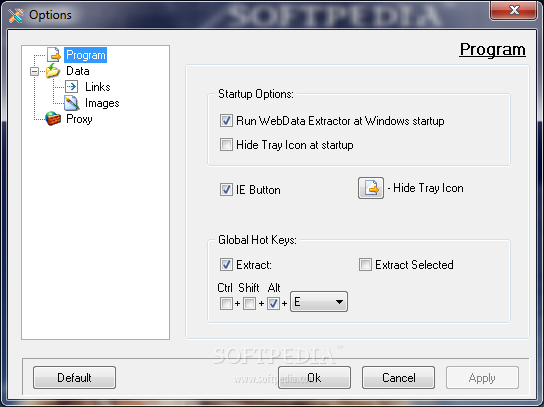Enable the Extract Selected checkbox
This screenshot has width=544, height=407.
pos(365,265)
